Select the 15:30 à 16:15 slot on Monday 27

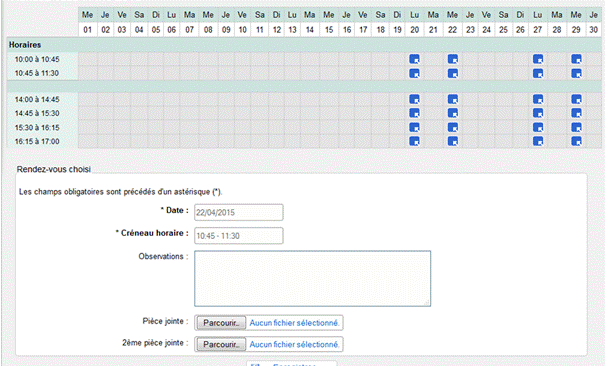tap(538, 127)
